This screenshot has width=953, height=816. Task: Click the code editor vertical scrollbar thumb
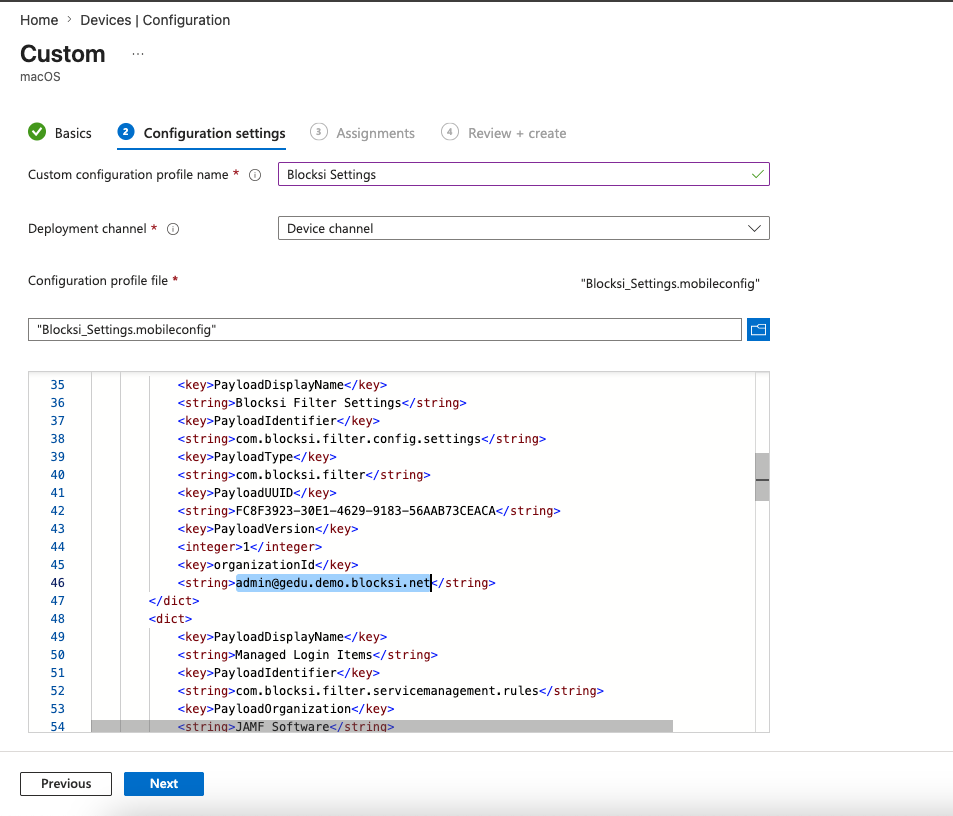click(762, 477)
